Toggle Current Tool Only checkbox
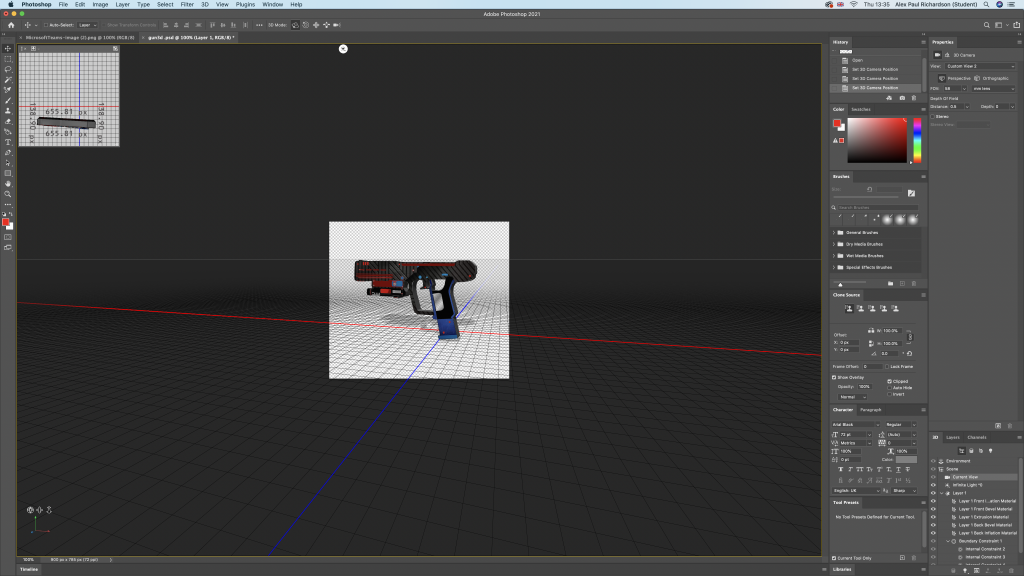 (834, 558)
